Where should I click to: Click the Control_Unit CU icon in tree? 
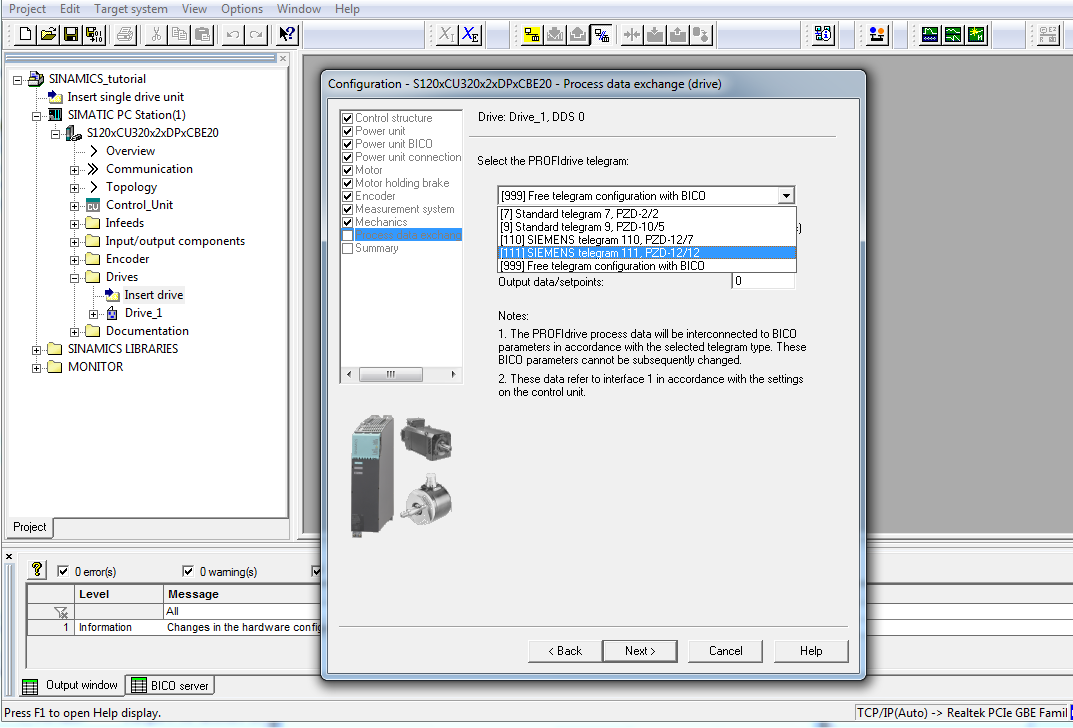point(93,205)
